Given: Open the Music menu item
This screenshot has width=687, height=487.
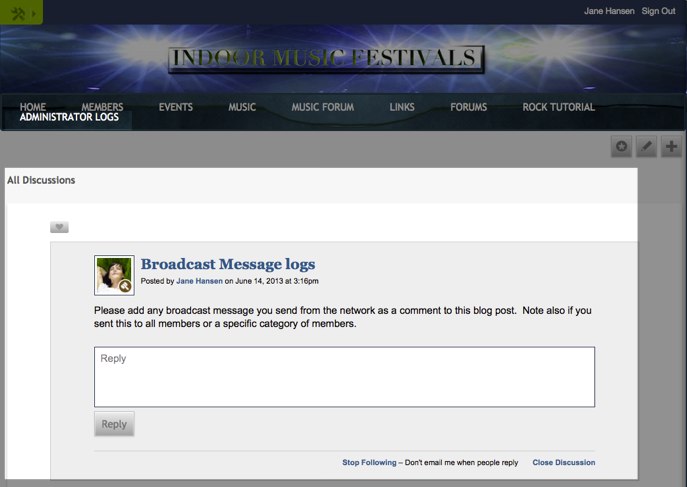Looking at the screenshot, I should pyautogui.click(x=242, y=107).
